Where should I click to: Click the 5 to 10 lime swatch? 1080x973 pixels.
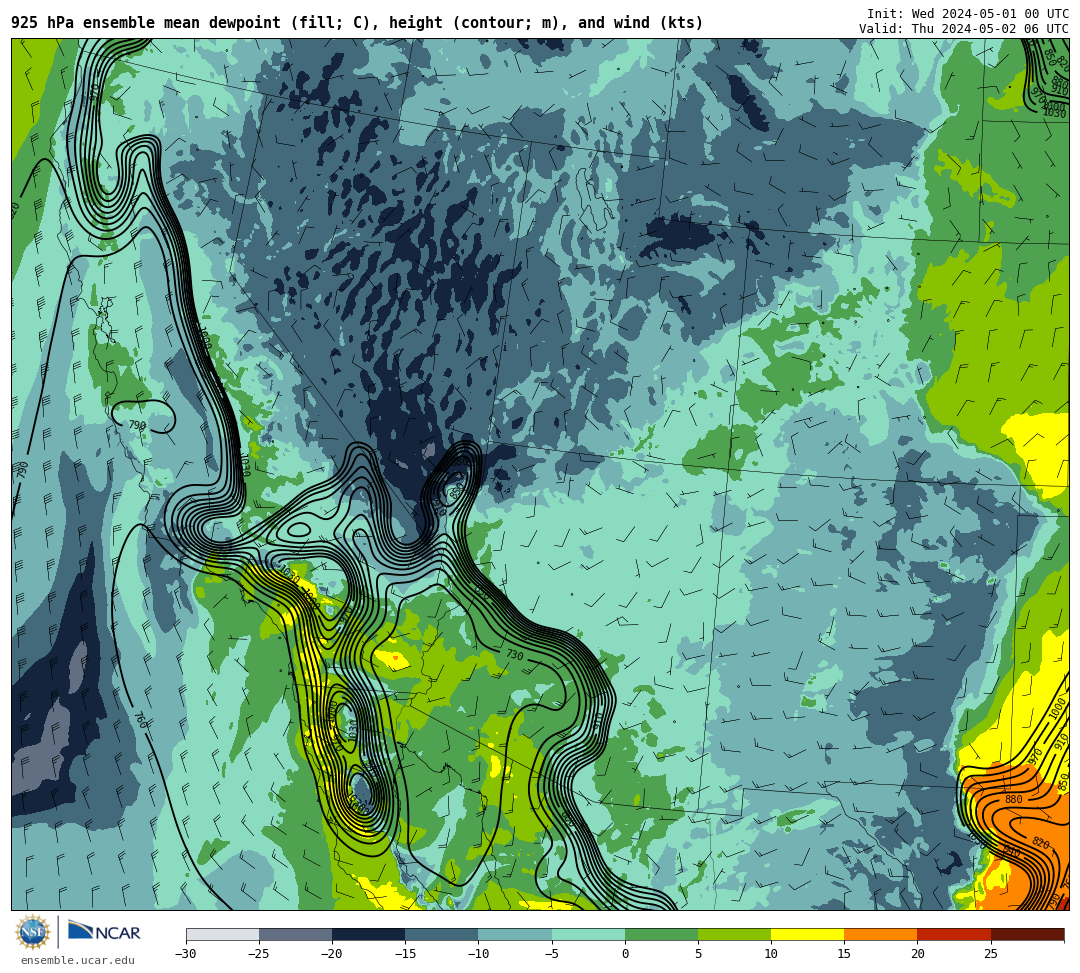coord(734,934)
